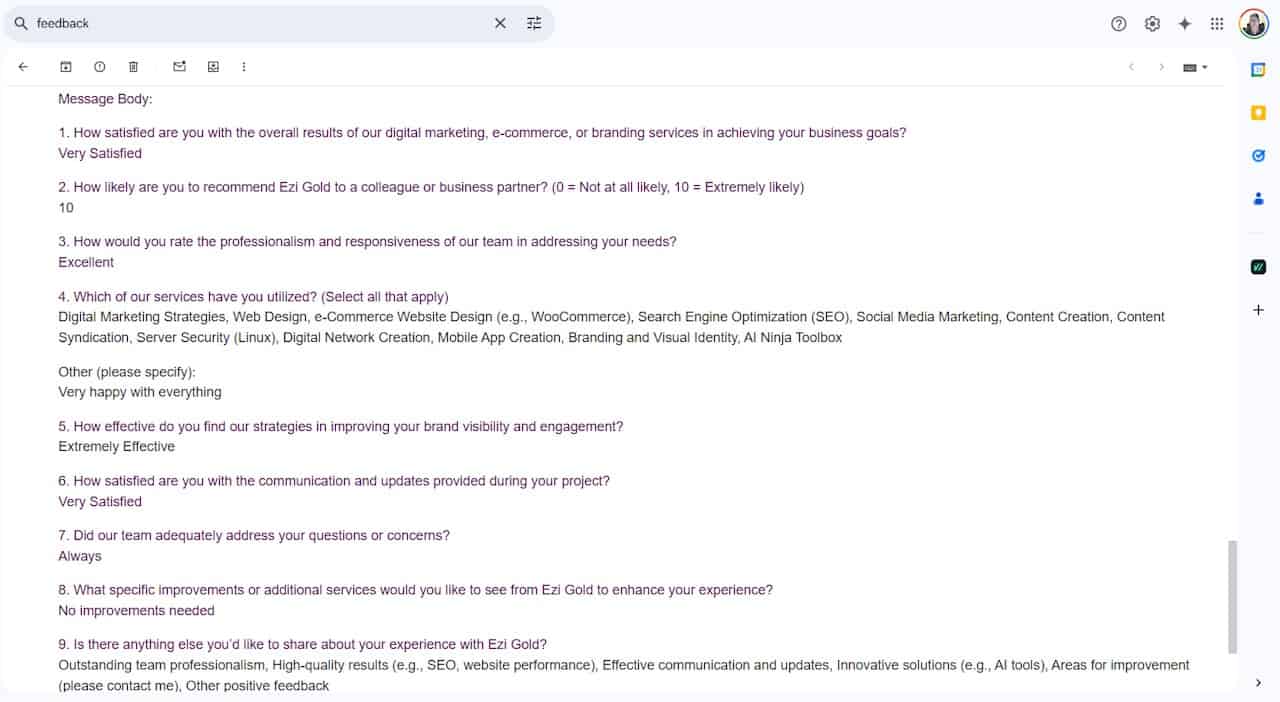
Task: Open Google Calendar in side panel
Action: 1259,69
